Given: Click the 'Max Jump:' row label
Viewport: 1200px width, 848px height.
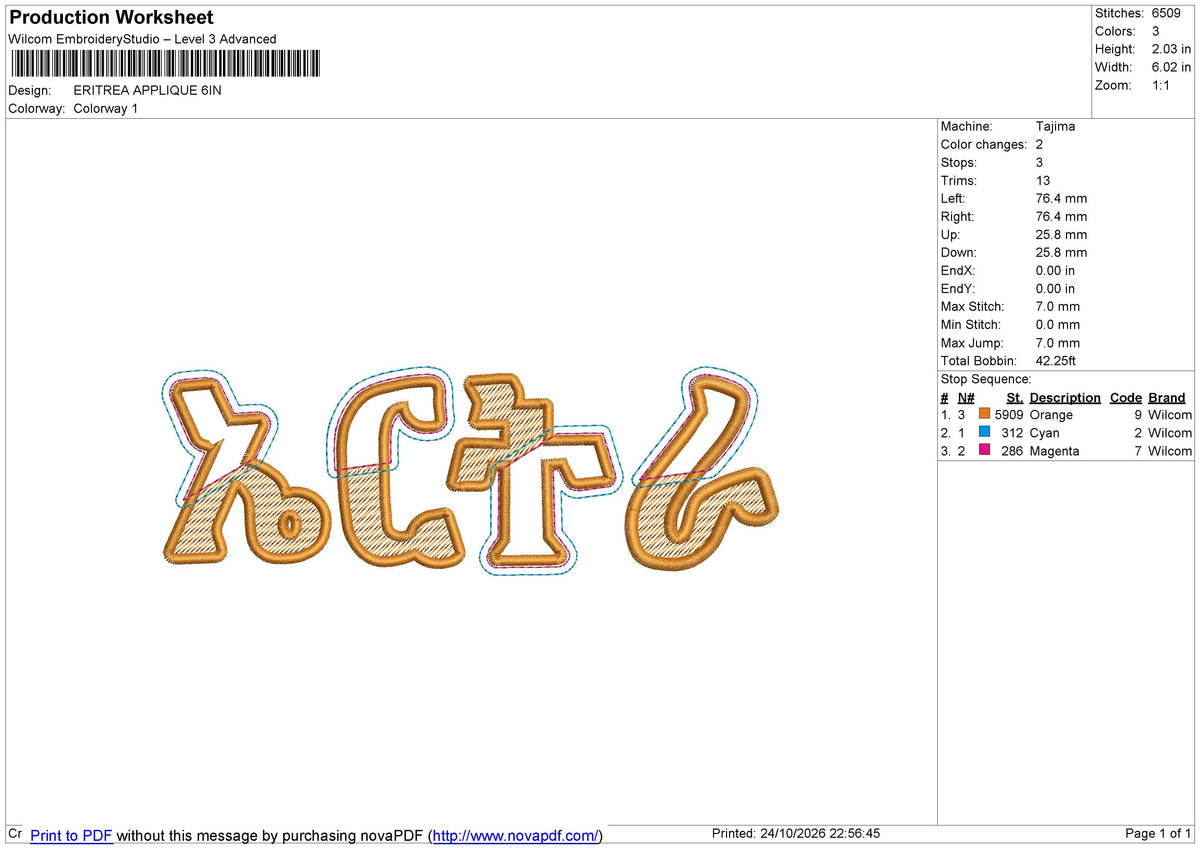Looking at the screenshot, I should pyautogui.click(x=972, y=342).
